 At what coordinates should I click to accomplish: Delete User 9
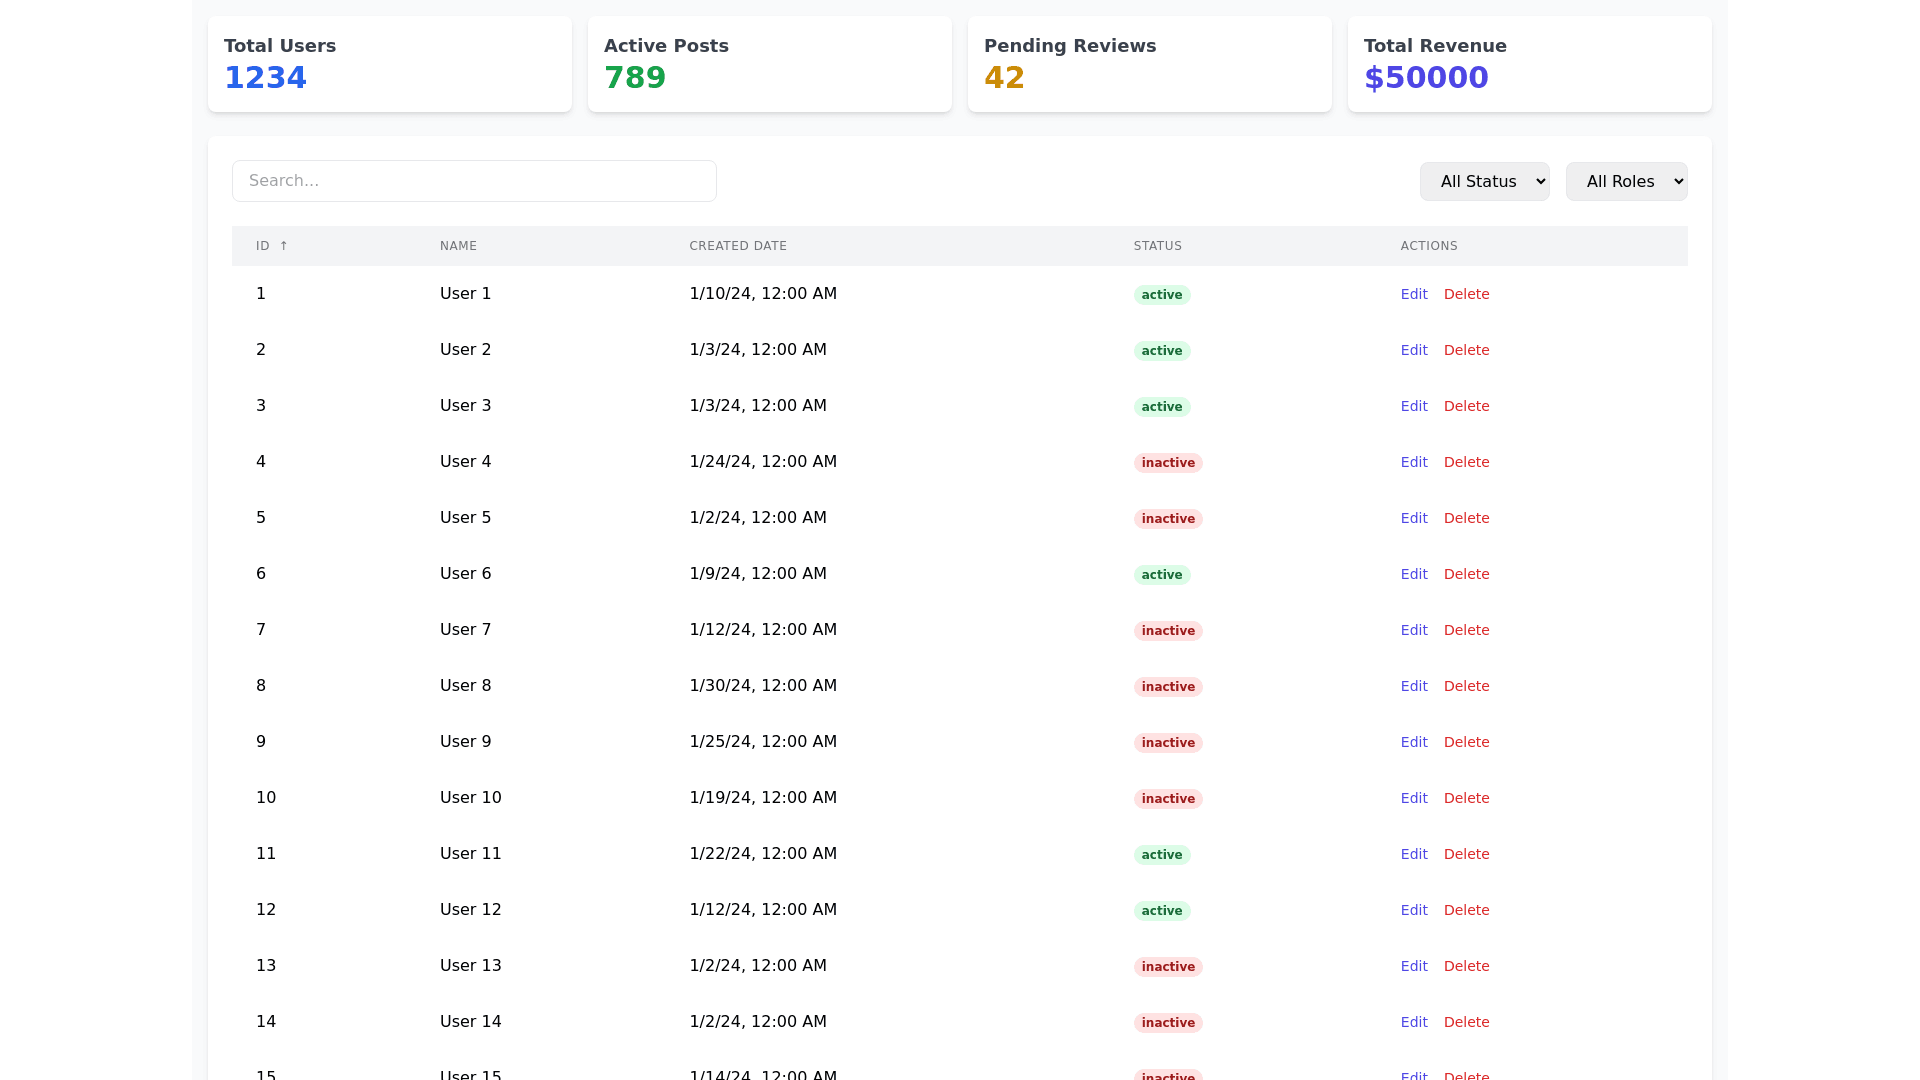click(1466, 742)
